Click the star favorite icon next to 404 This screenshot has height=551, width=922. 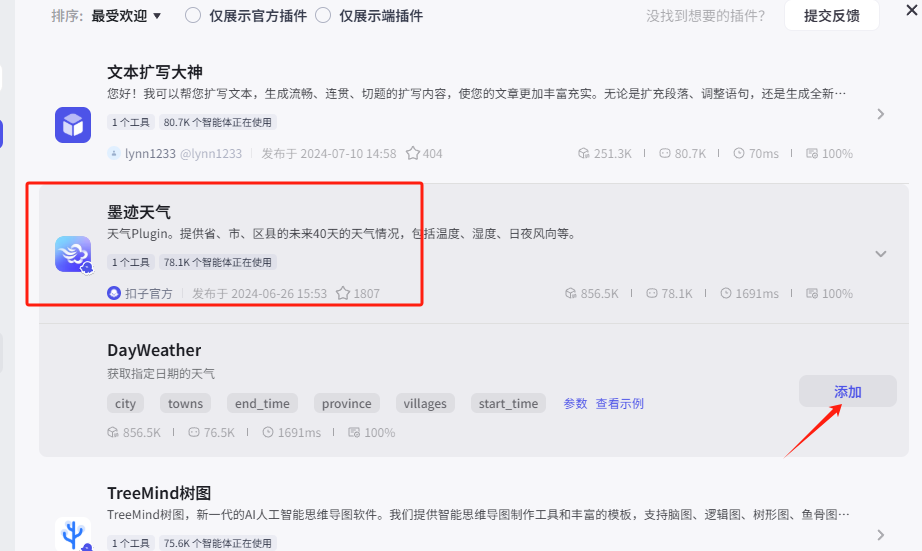tap(413, 153)
